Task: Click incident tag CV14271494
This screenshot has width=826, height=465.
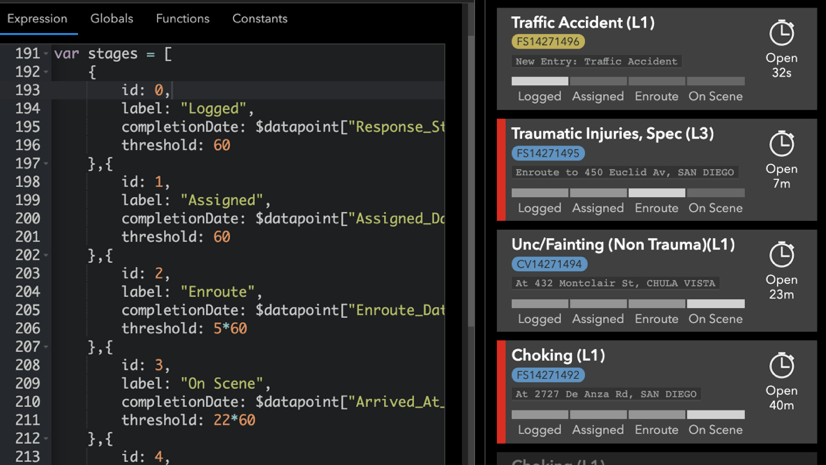Action: 549,264
